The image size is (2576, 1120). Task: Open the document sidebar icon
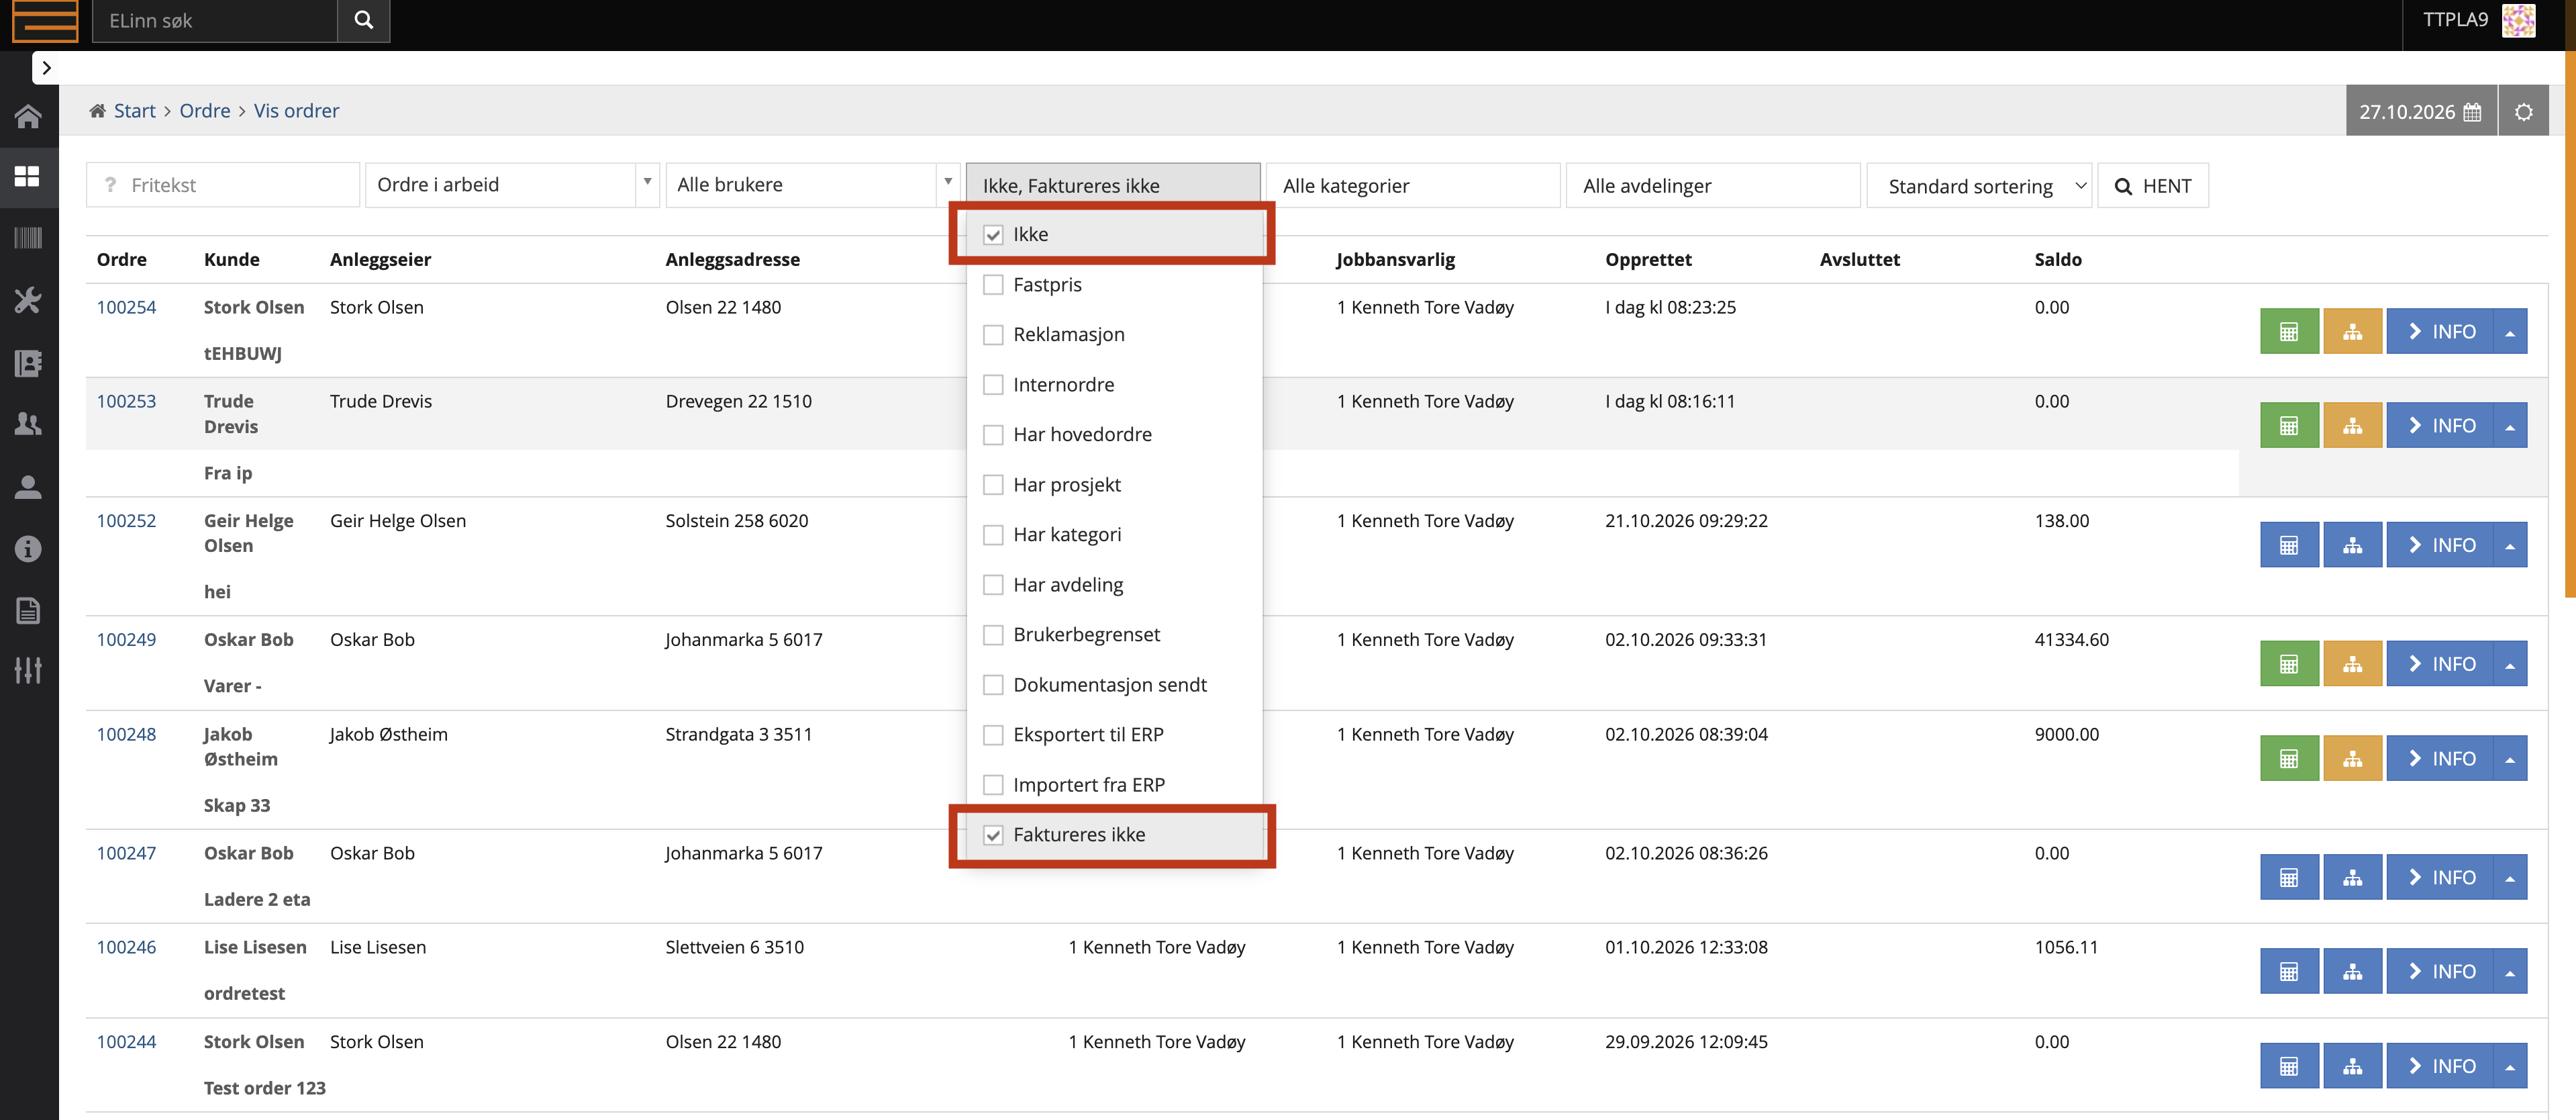click(28, 610)
